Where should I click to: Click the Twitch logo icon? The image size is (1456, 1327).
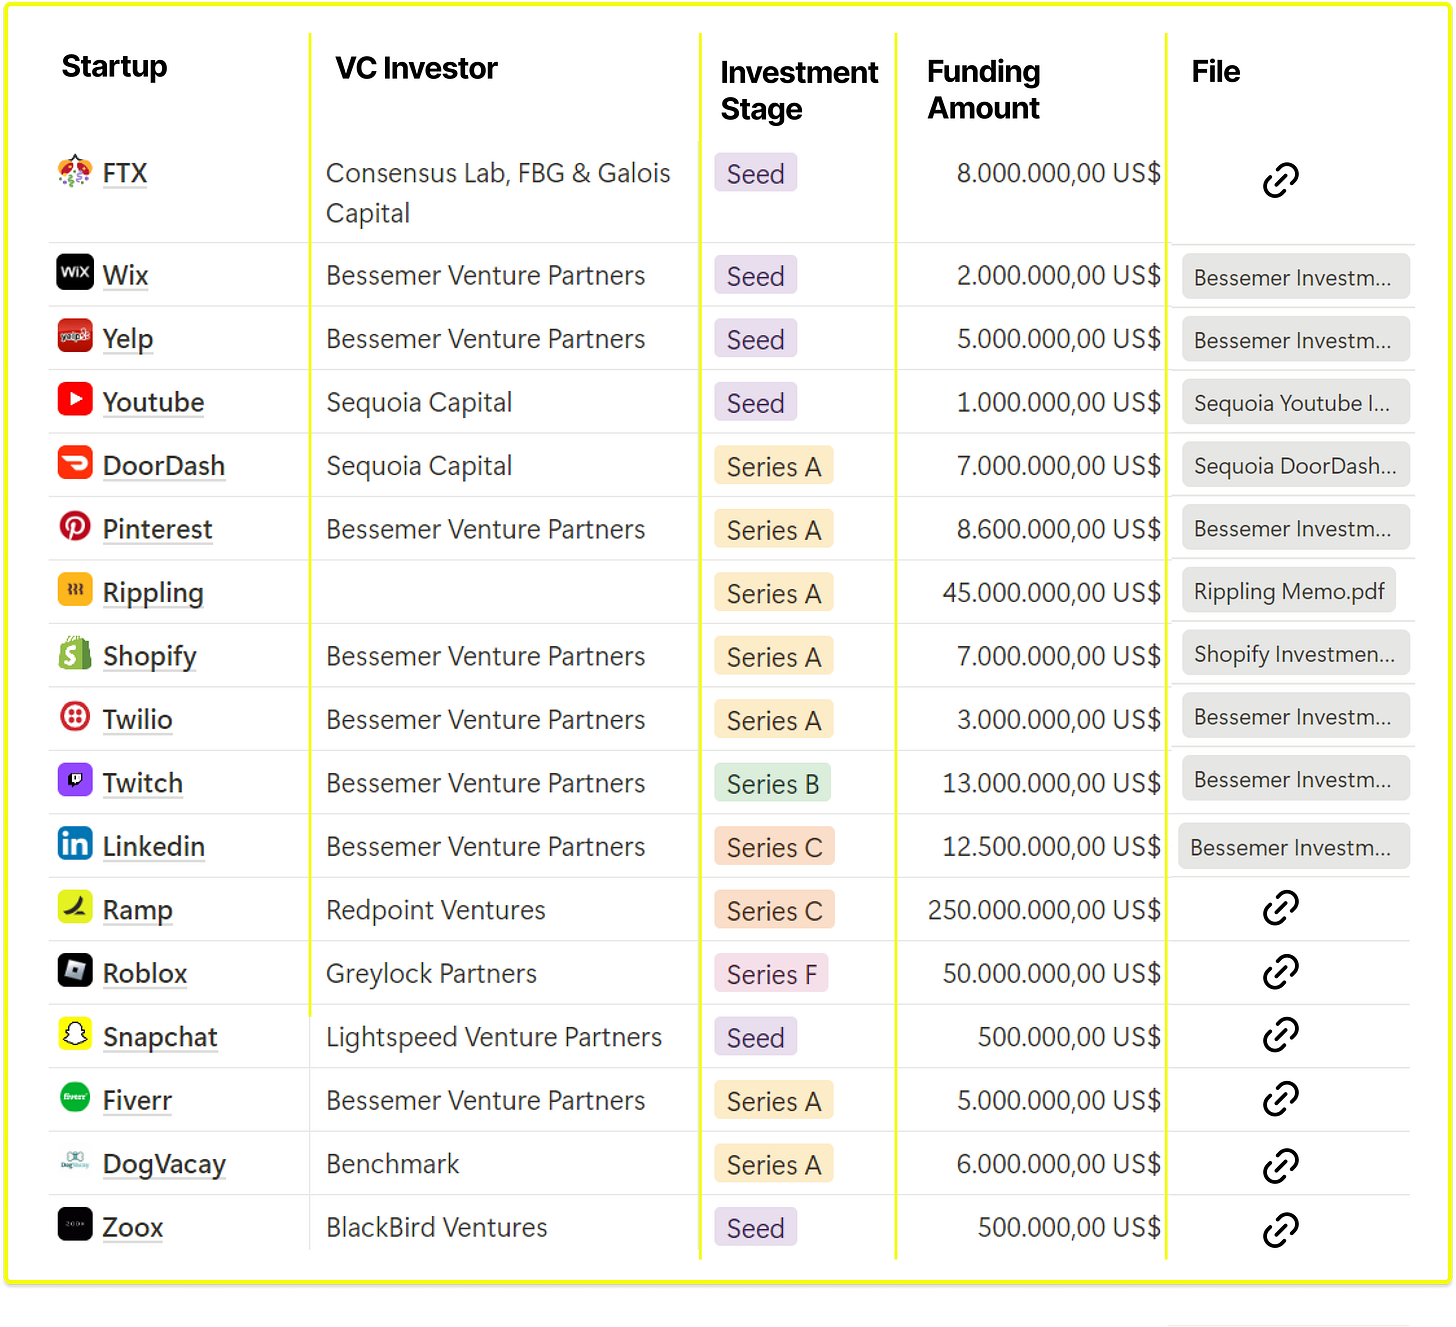coord(75,780)
